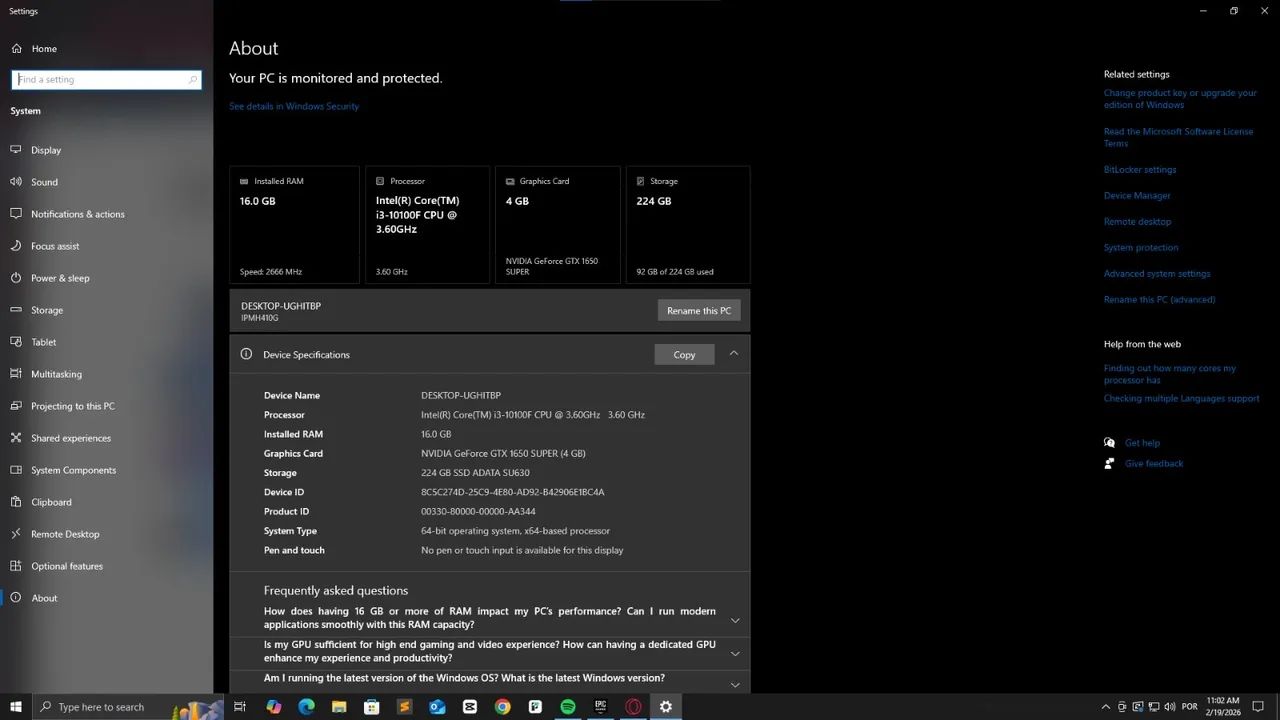Open BitLocker settings link
The width and height of the screenshot is (1280, 720).
coord(1140,169)
